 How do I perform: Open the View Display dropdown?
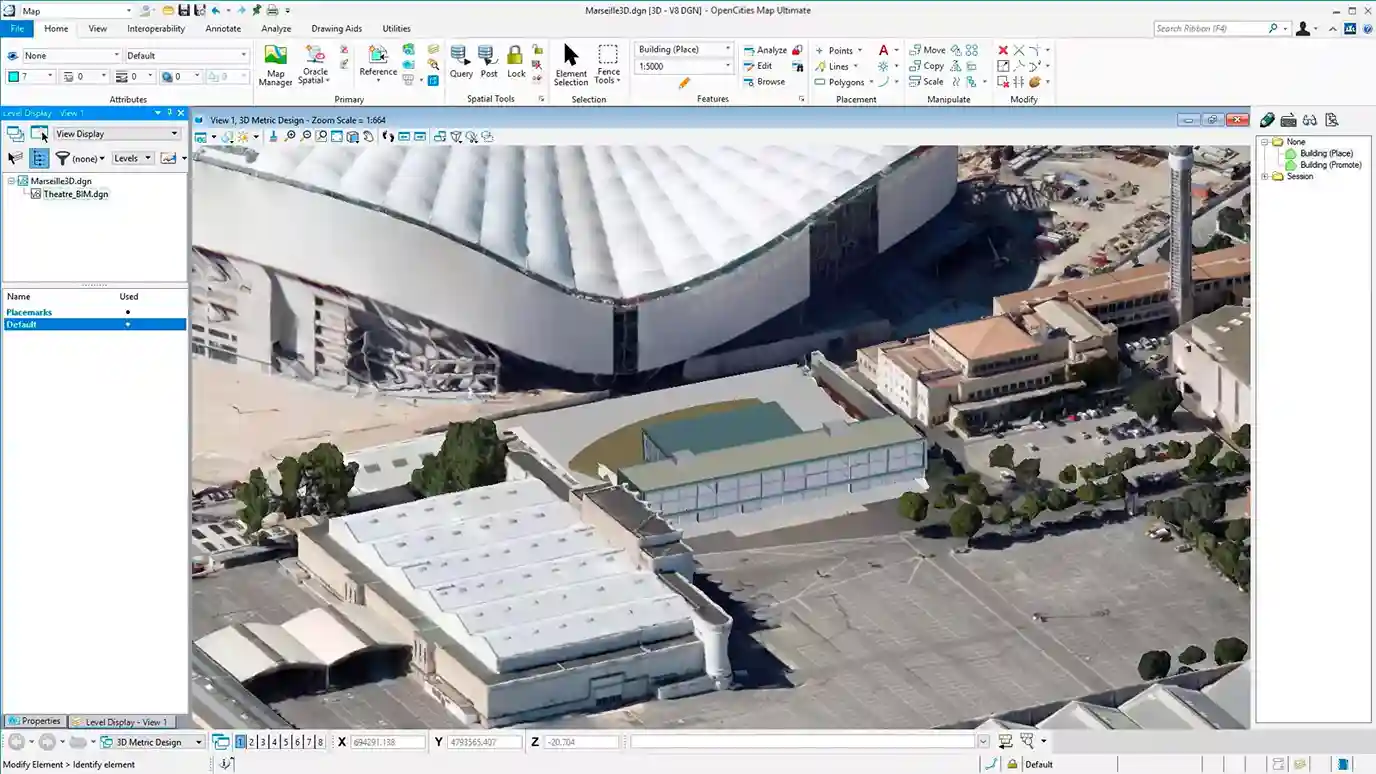tap(117, 133)
